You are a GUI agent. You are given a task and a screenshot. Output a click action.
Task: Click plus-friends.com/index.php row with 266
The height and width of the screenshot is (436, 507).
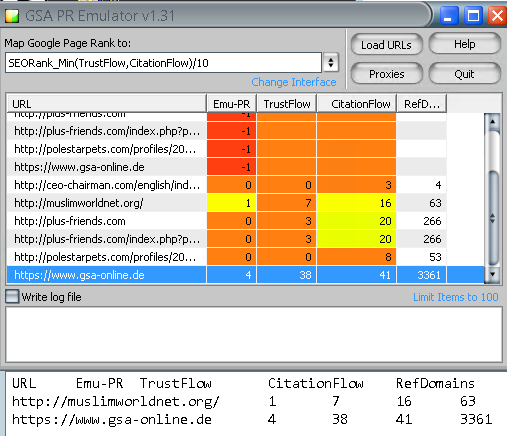click(227, 239)
